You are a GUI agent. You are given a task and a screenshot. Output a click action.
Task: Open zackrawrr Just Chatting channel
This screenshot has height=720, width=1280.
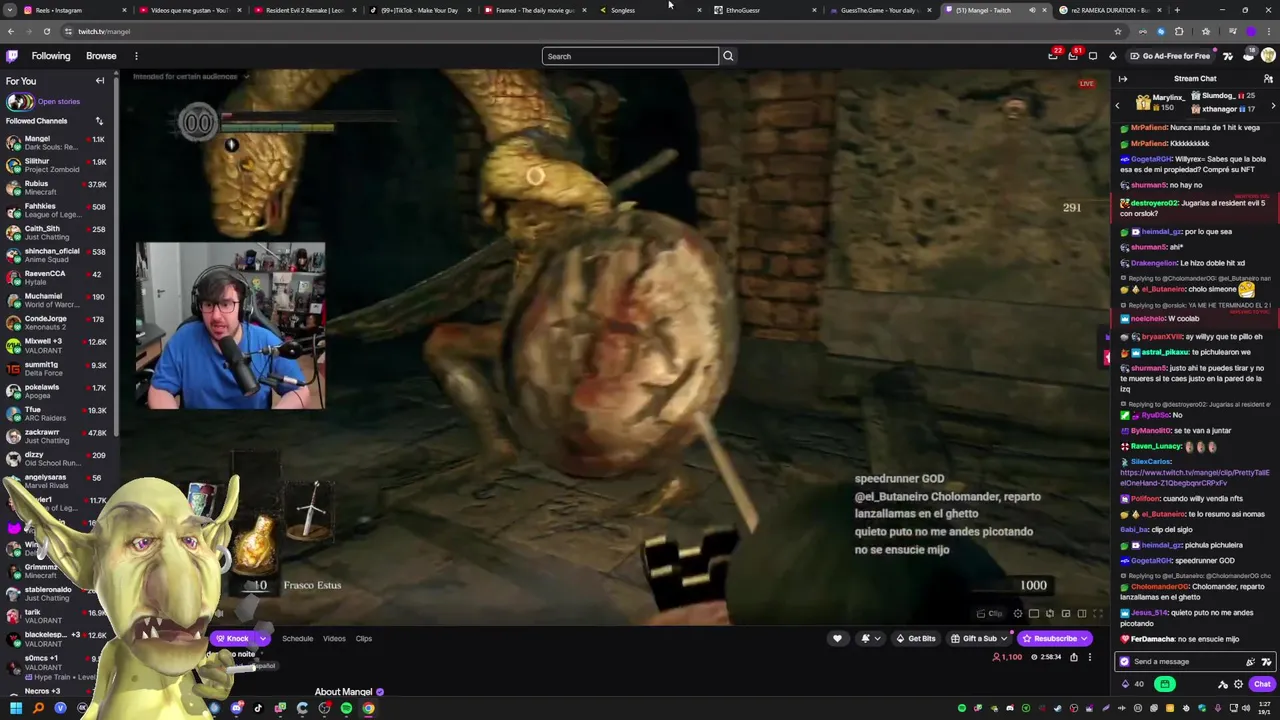pyautogui.click(x=58, y=436)
